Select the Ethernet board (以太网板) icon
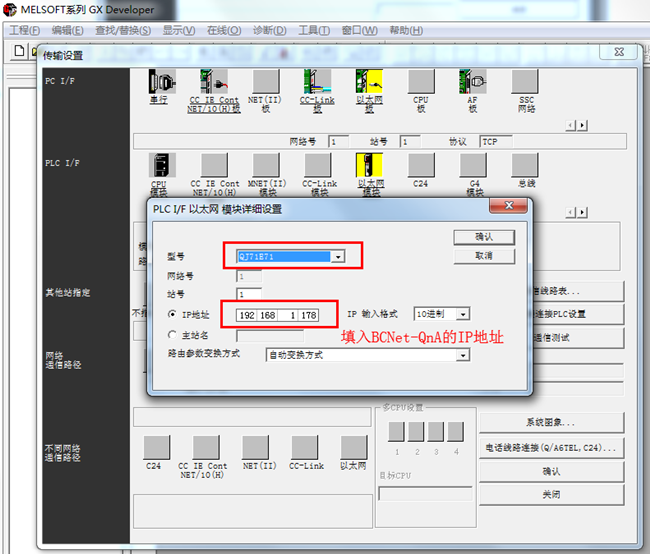This screenshot has width=650, height=554. [x=369, y=81]
